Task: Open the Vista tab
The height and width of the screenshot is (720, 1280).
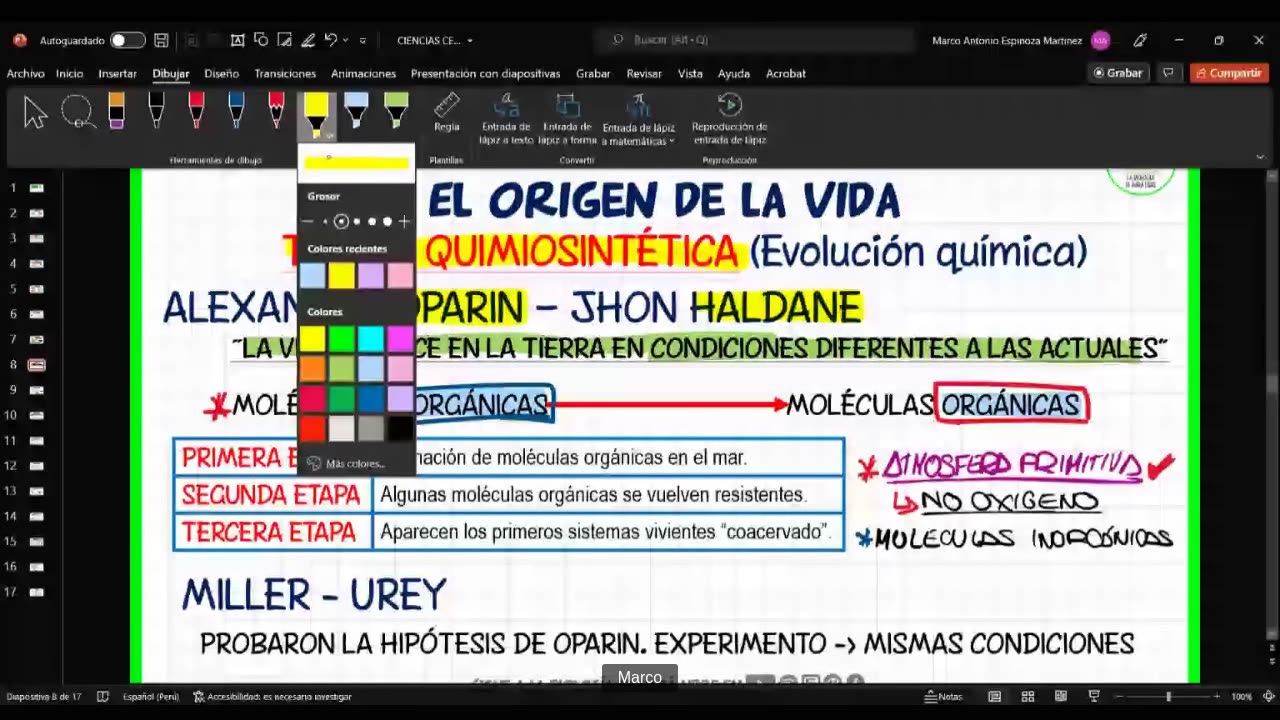Action: (x=690, y=73)
